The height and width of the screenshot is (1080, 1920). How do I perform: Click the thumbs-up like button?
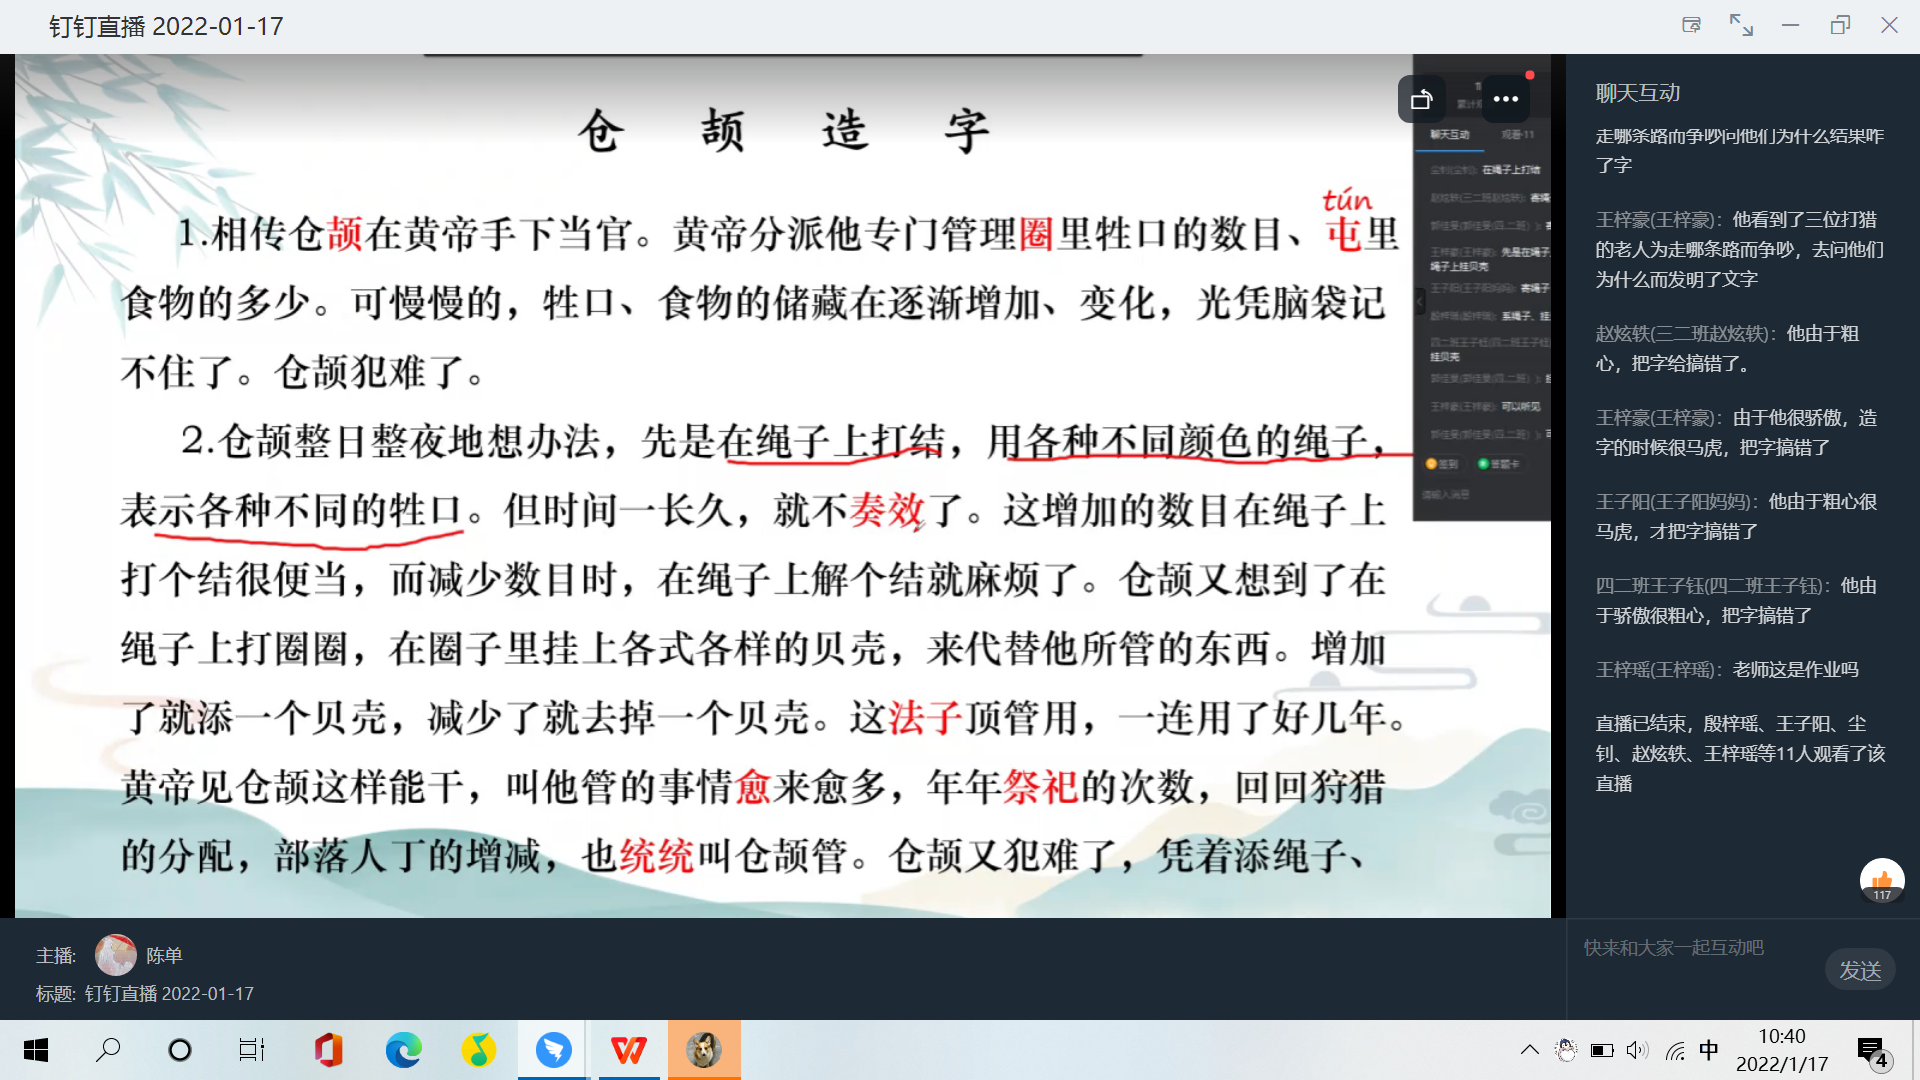[x=1882, y=881]
